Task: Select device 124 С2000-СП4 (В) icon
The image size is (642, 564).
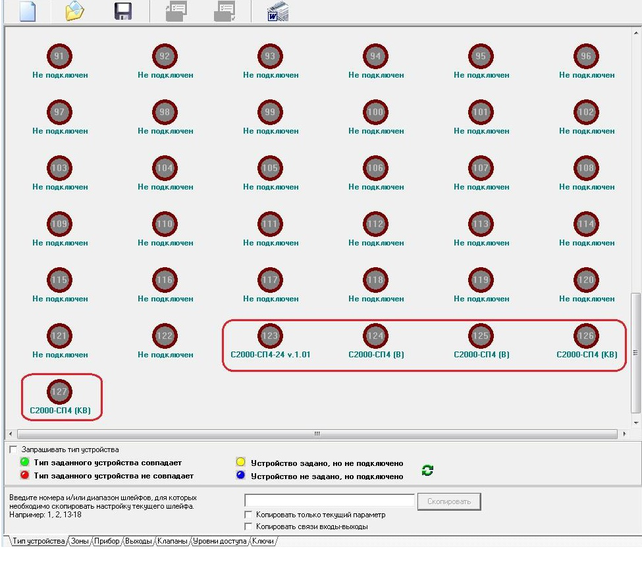Action: click(x=375, y=335)
